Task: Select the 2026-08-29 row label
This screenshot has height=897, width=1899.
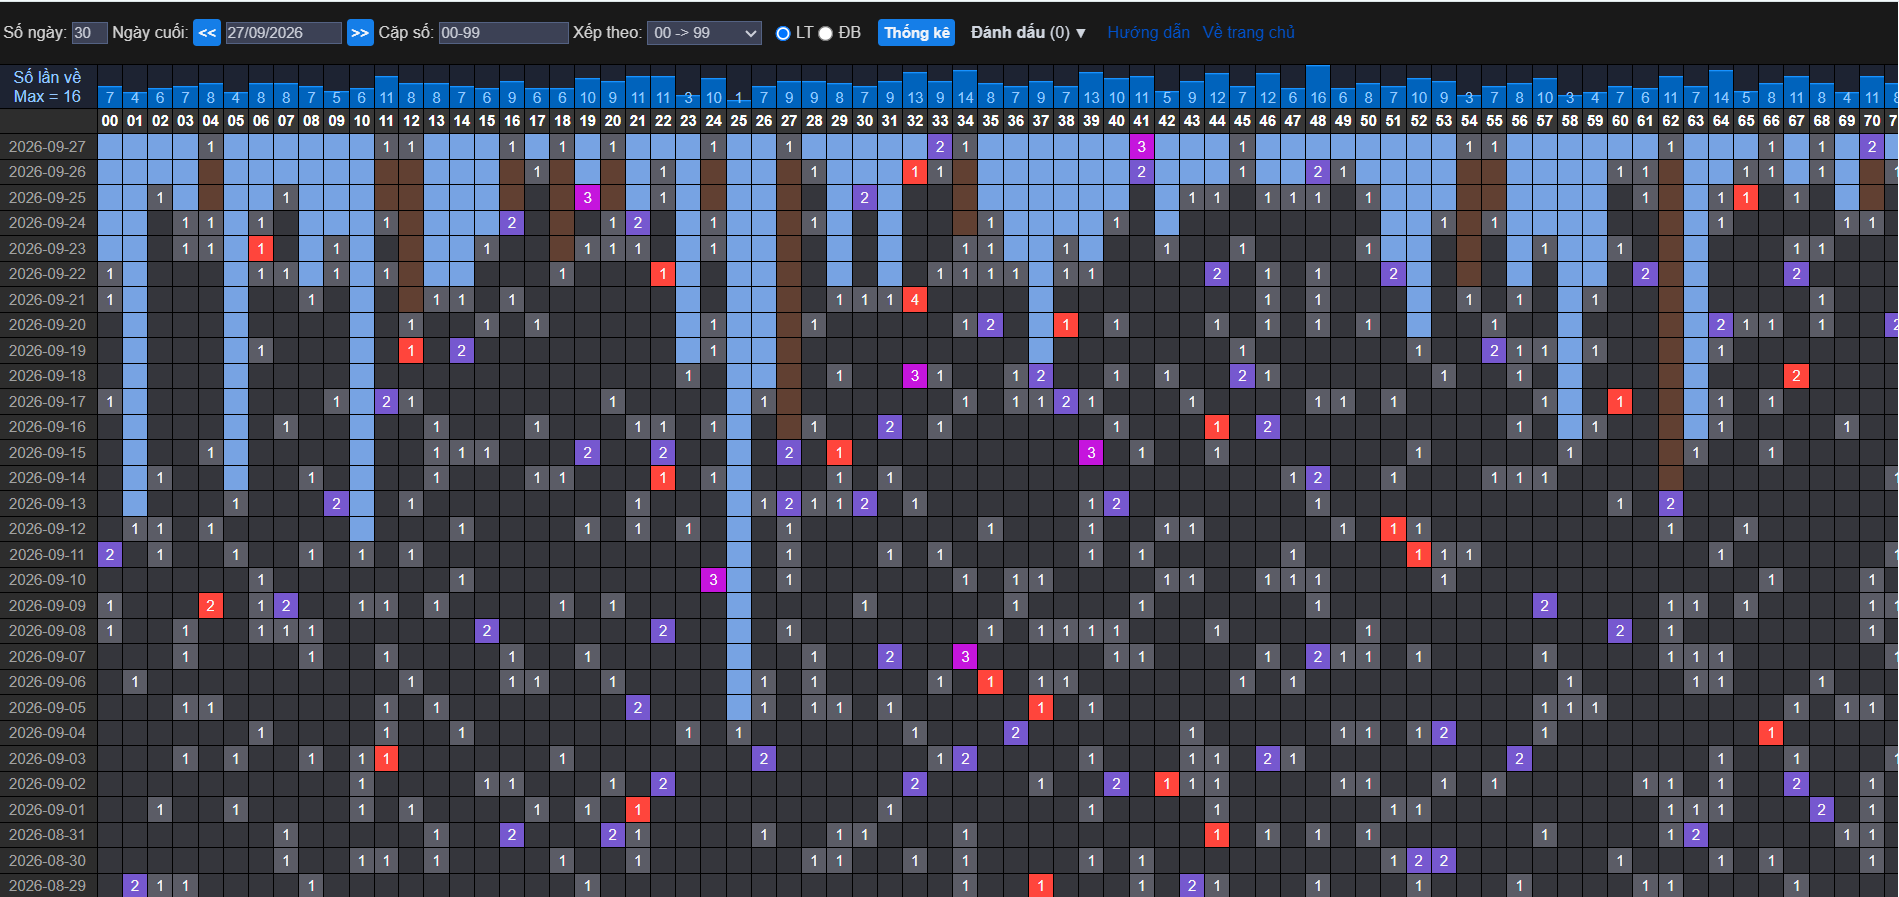Action: click(x=48, y=886)
